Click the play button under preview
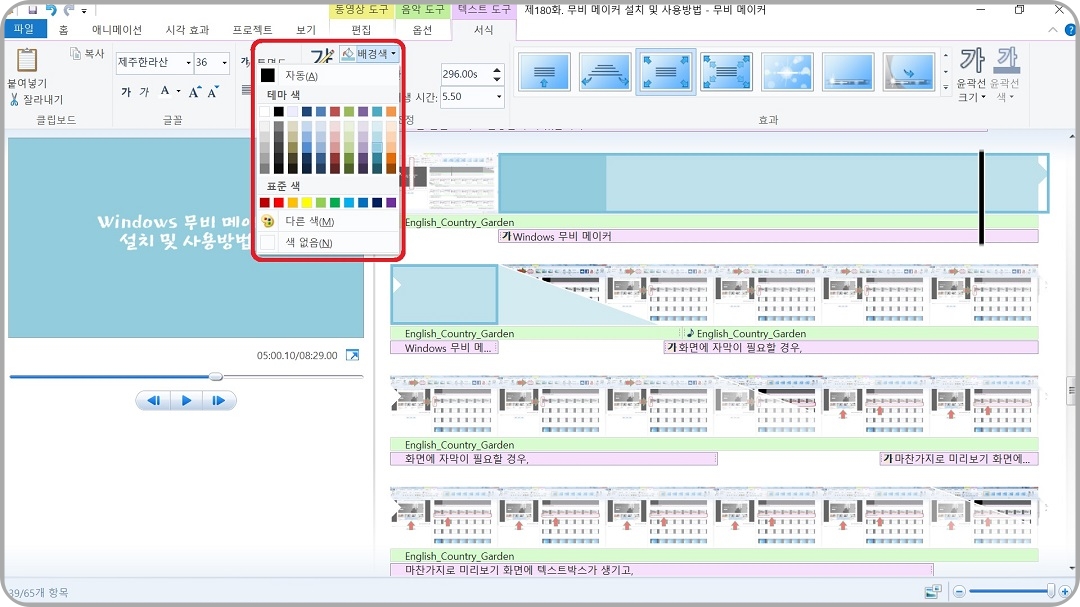Screen dimensions: 1080x607 click(x=186, y=400)
